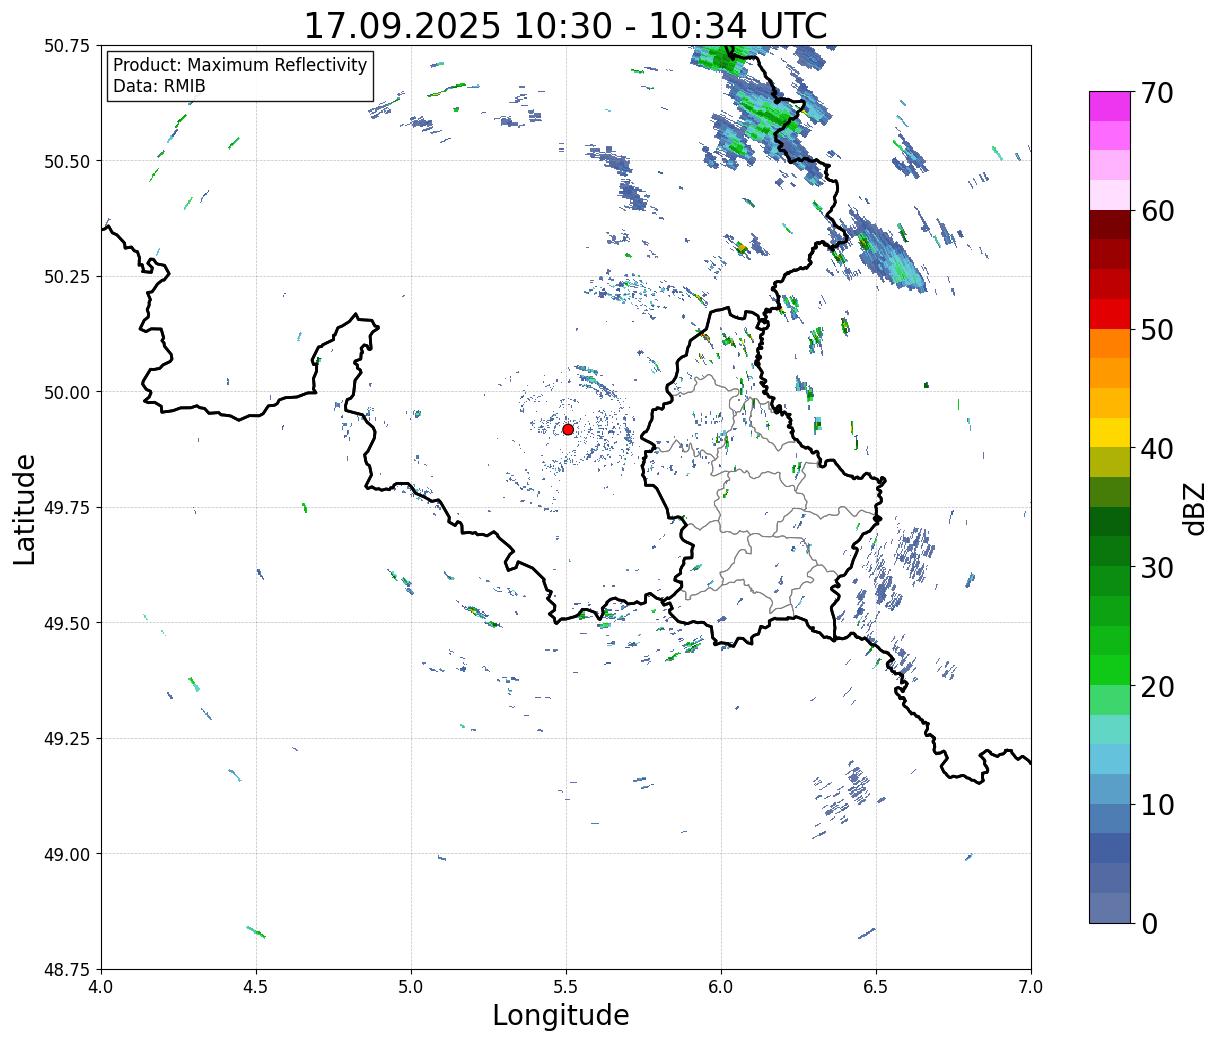Click the 49.75 latitude tick label
Image resolution: width=1219 pixels, height=1040 pixels.
(x=67, y=508)
